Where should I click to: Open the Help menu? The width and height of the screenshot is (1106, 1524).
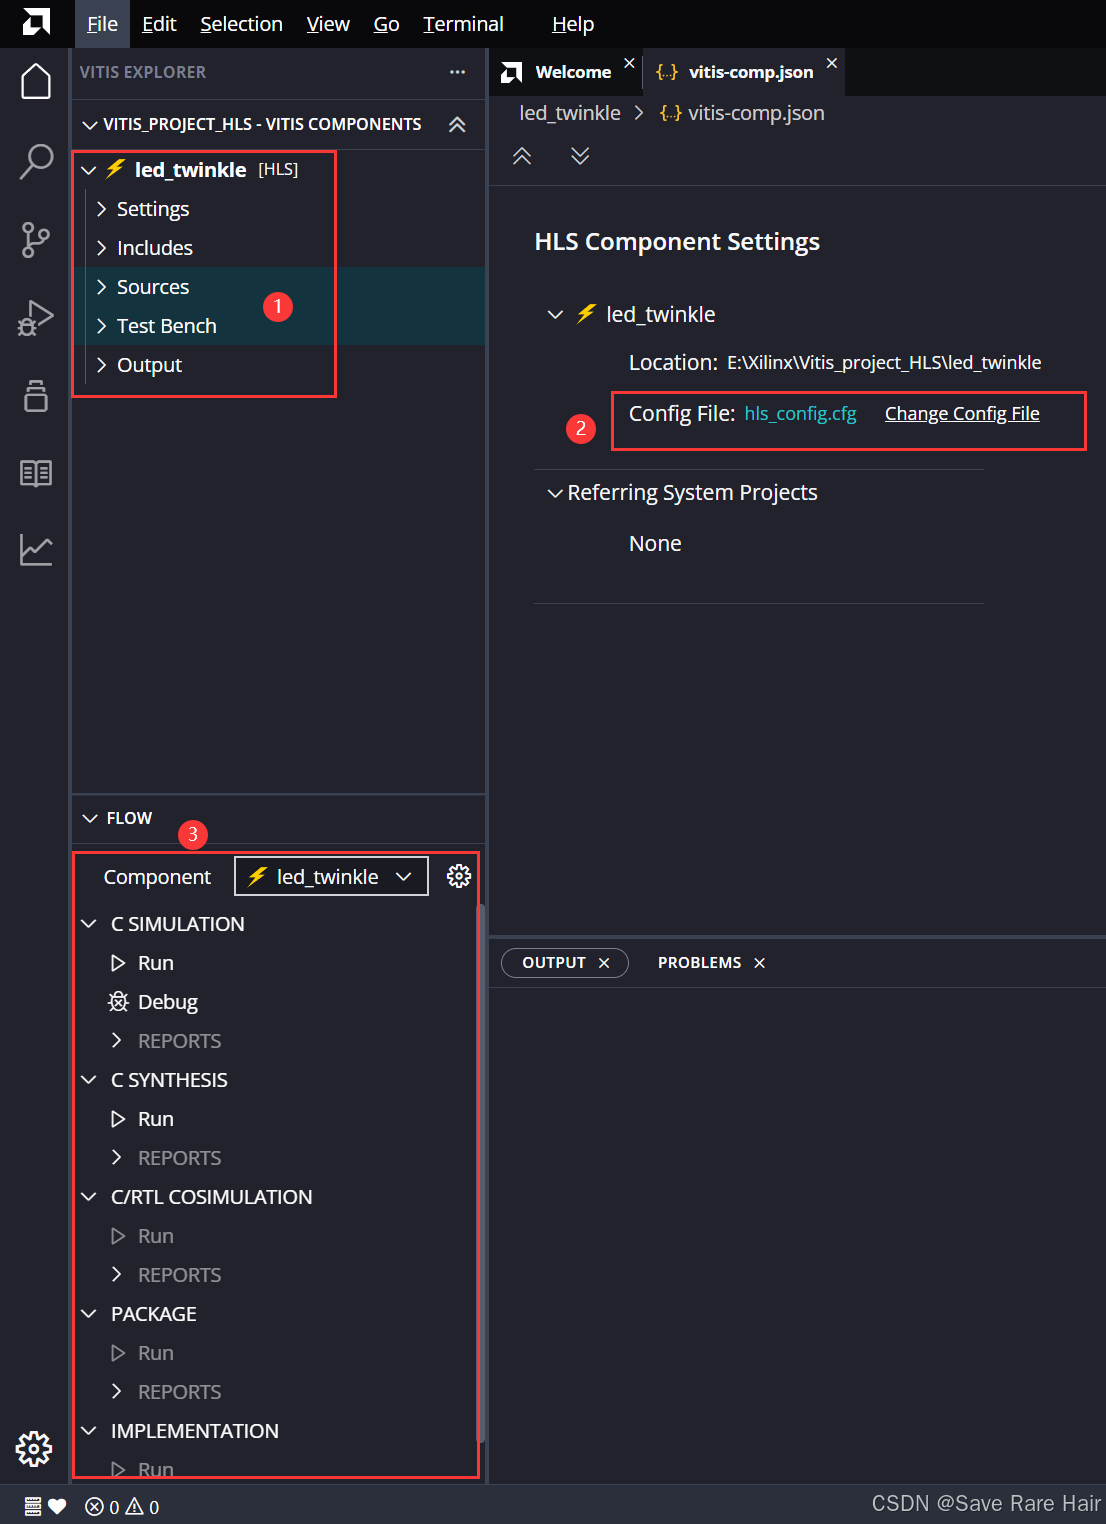click(573, 24)
